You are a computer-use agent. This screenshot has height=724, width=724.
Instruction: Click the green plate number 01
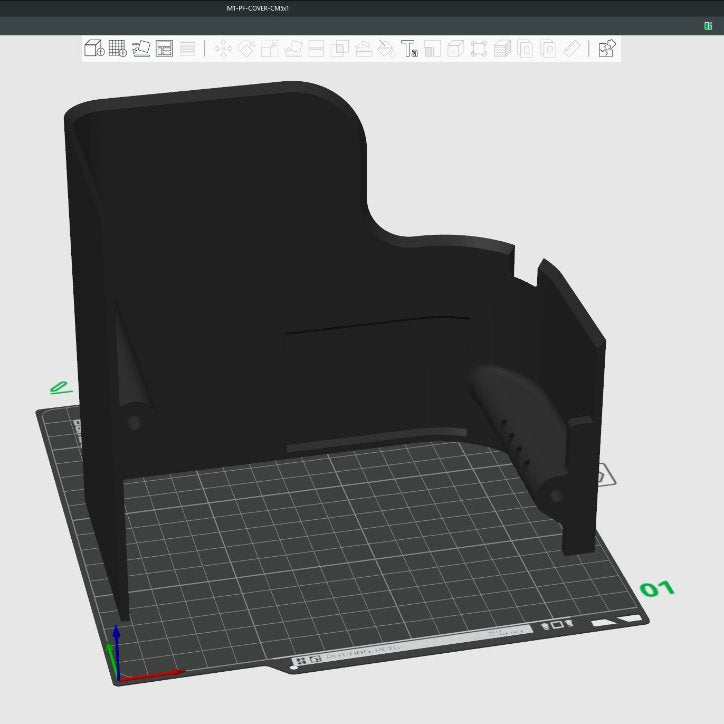pos(657,588)
